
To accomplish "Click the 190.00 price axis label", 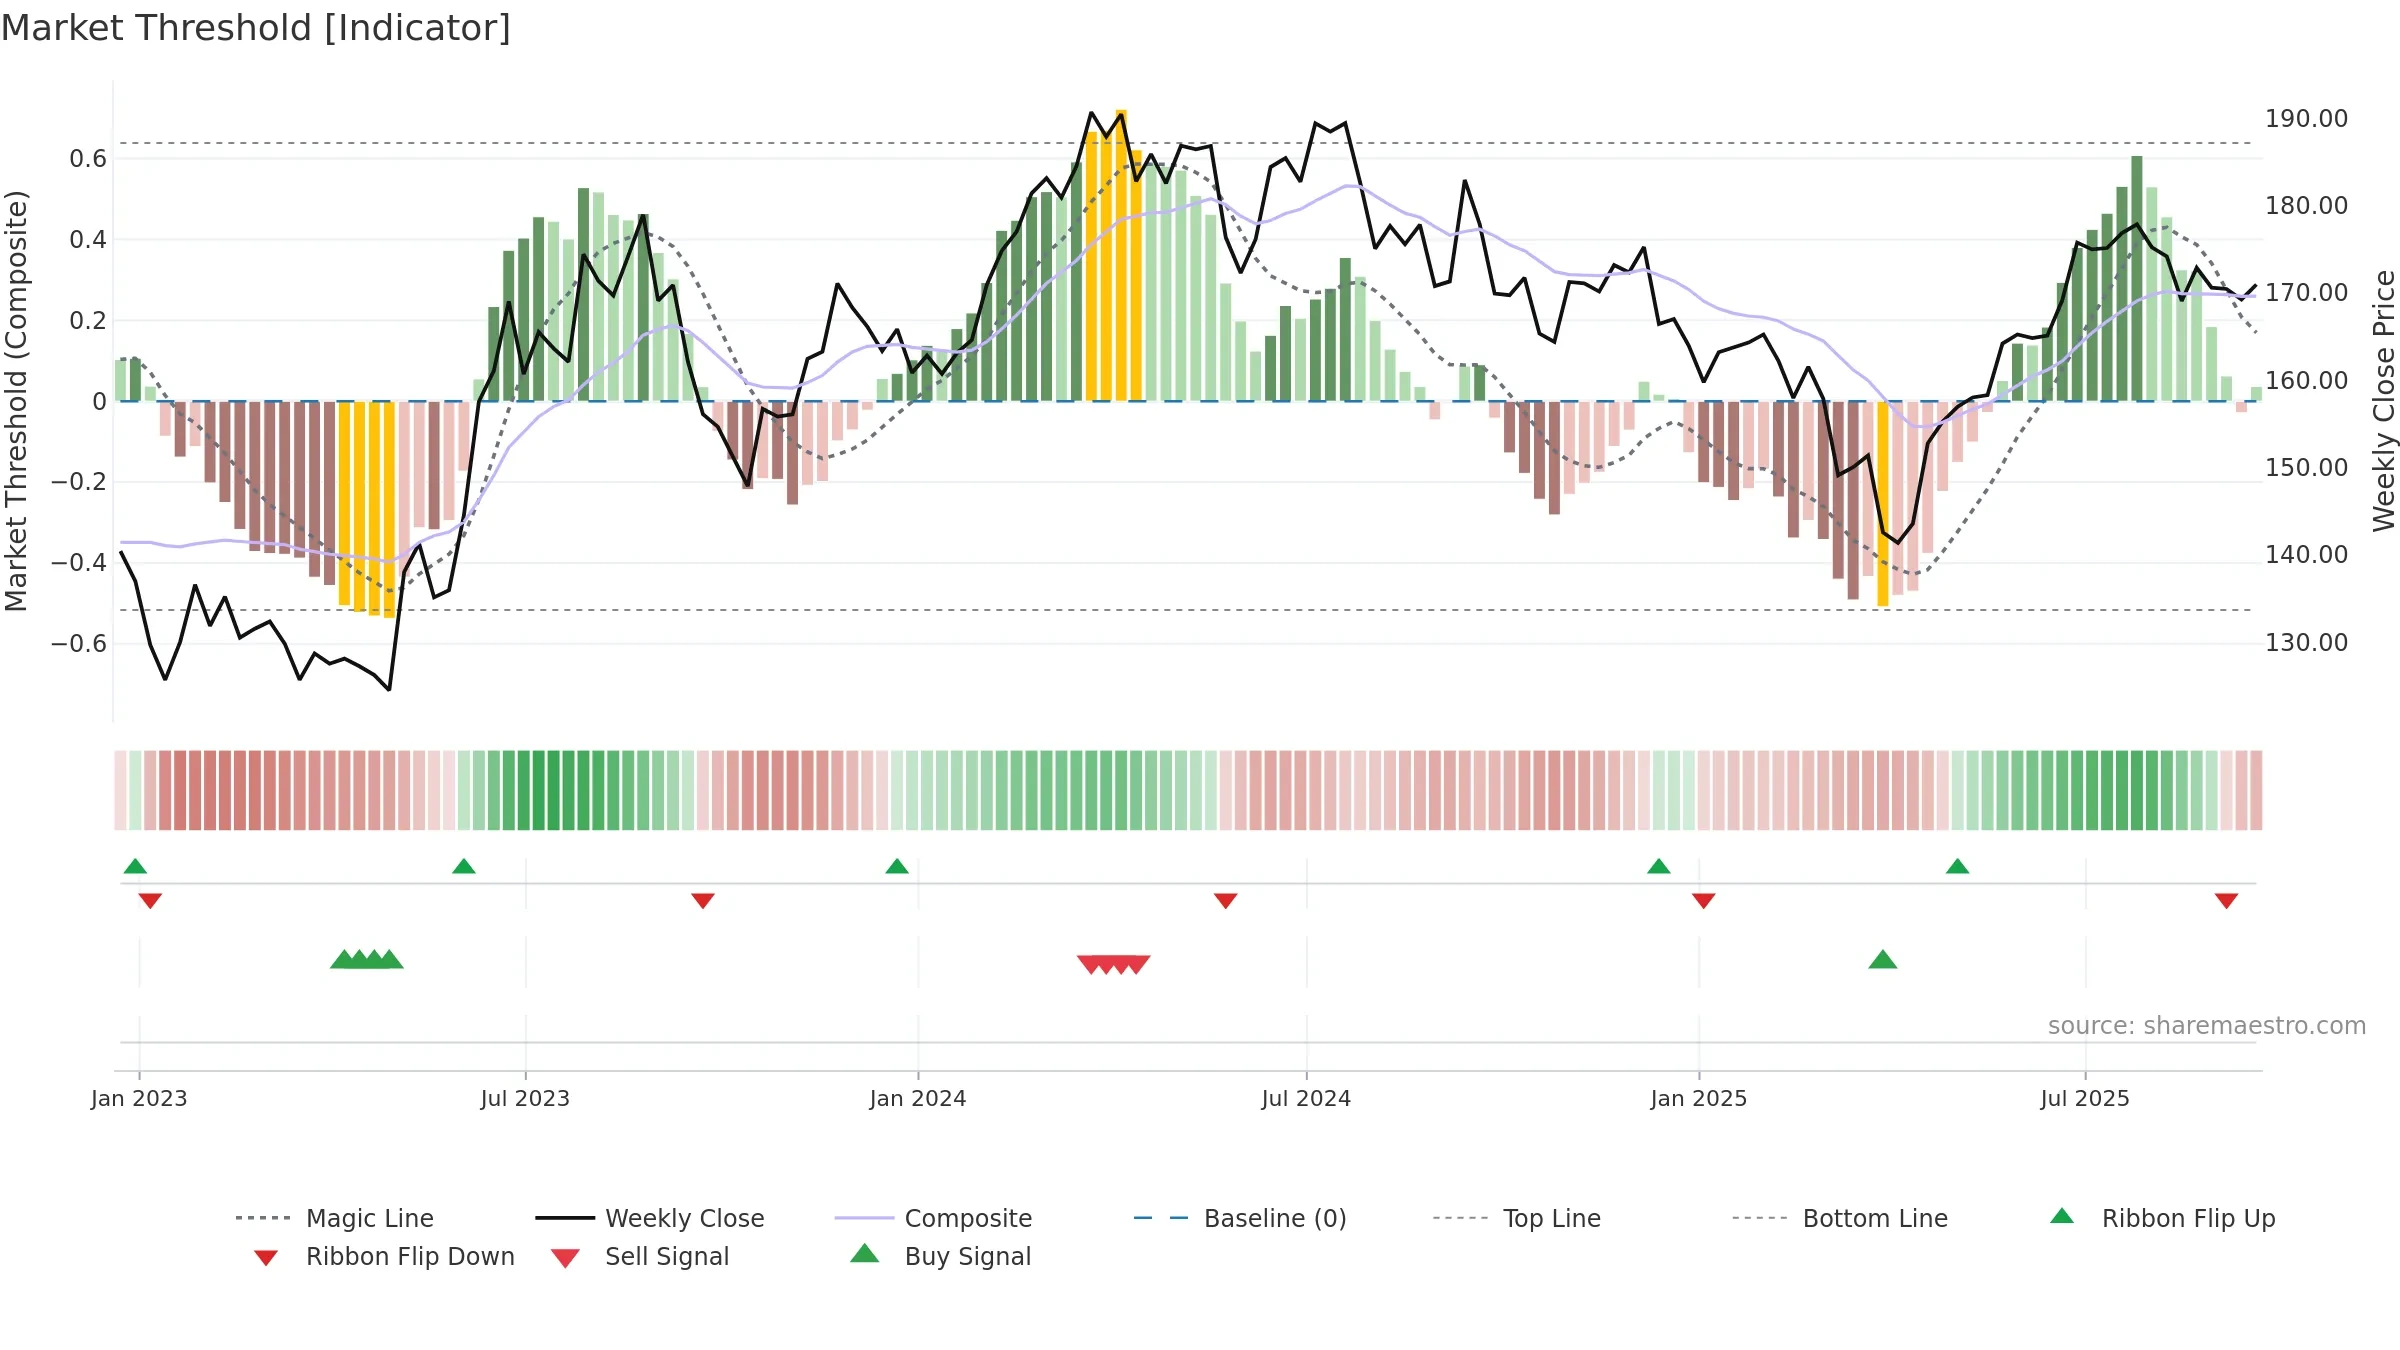I will point(2306,119).
